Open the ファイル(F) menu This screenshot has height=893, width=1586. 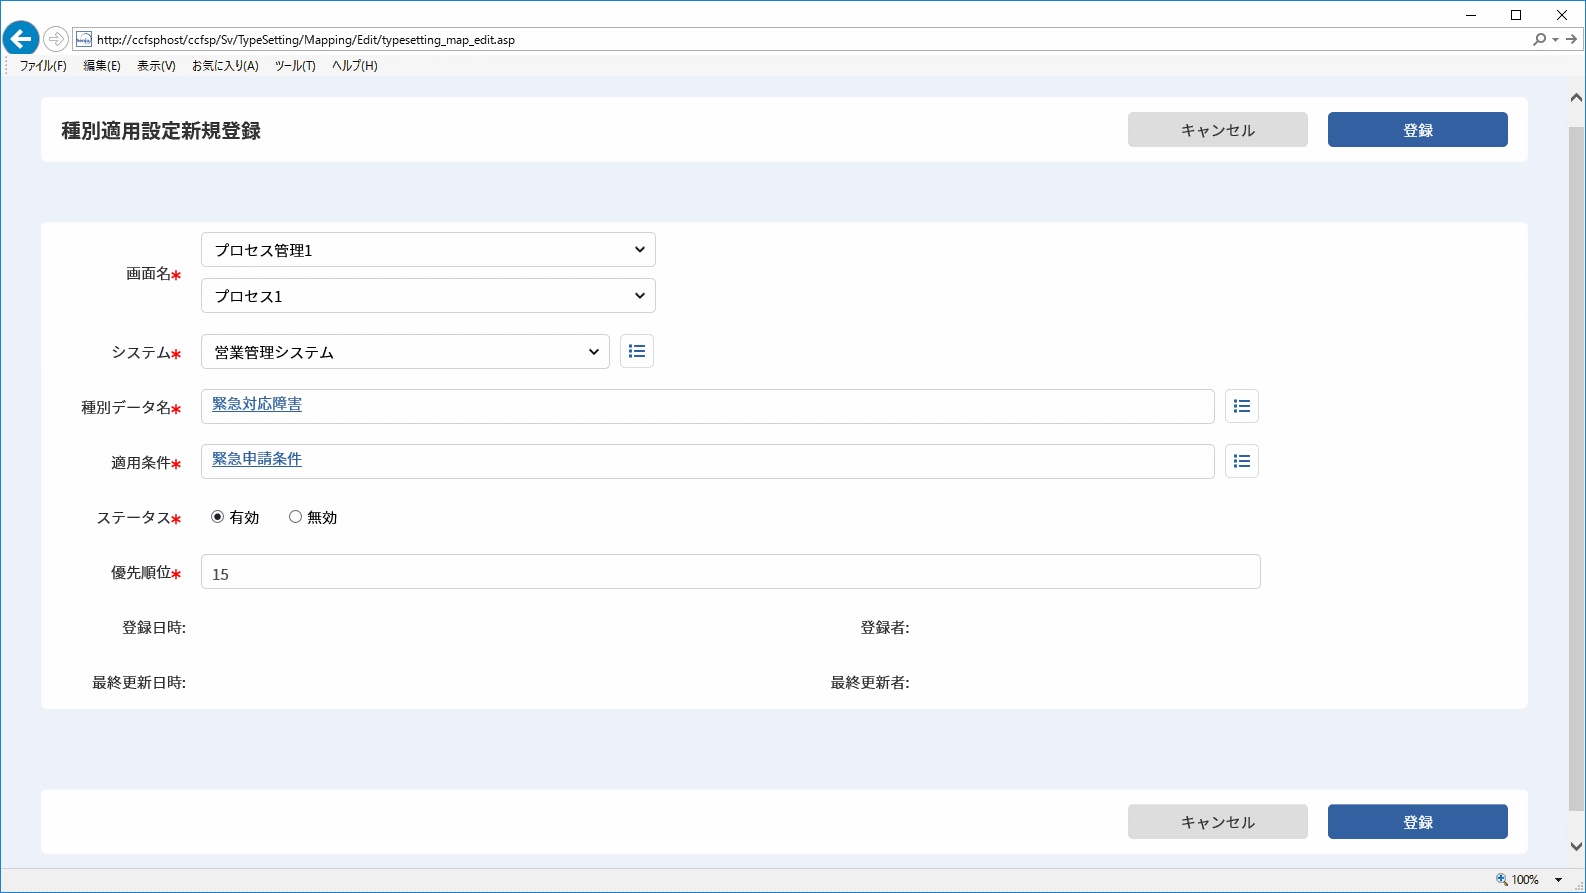point(43,66)
